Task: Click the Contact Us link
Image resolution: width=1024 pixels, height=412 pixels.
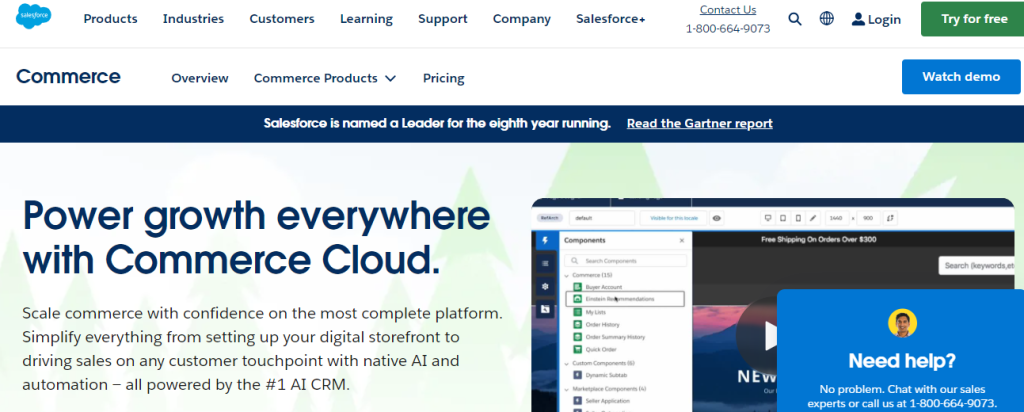Action: pyautogui.click(x=728, y=10)
